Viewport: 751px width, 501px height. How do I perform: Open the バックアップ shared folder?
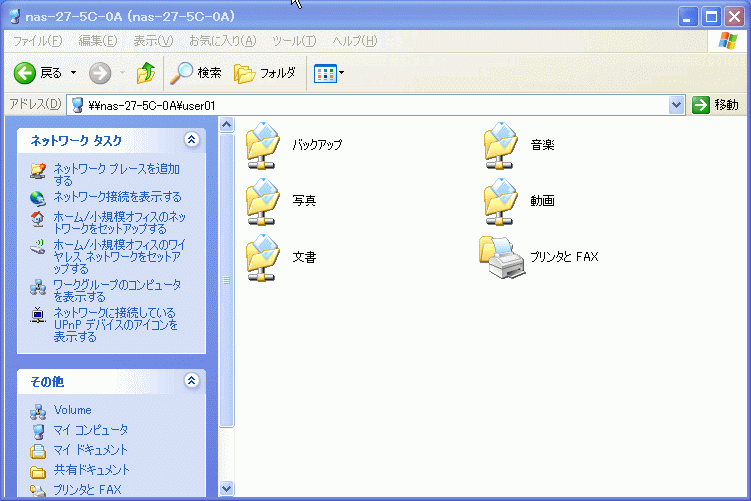[264, 145]
